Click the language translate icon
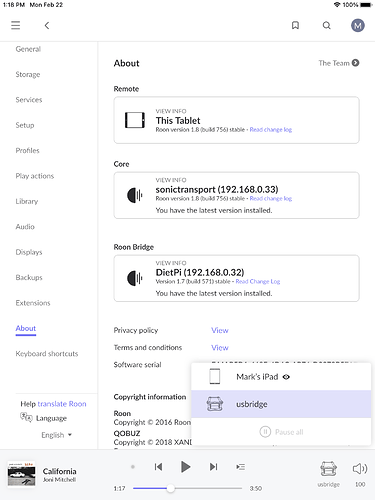Viewport: 375px width, 500px height. [26, 417]
